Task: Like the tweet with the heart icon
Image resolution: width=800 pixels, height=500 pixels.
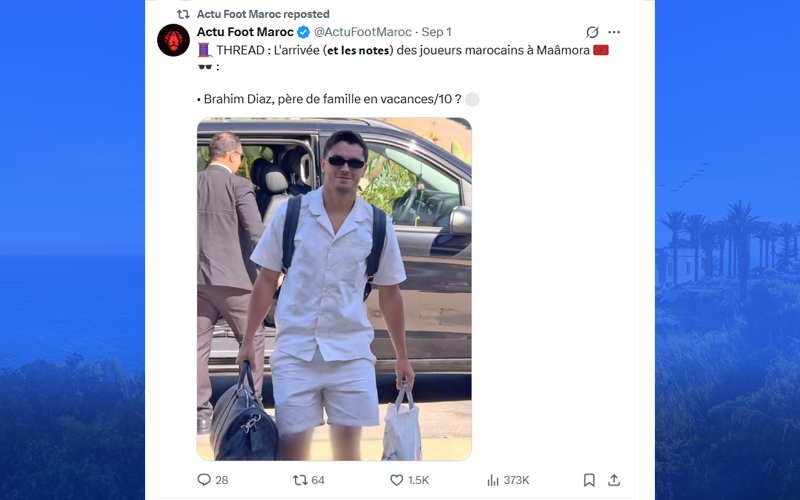Action: coord(397,480)
